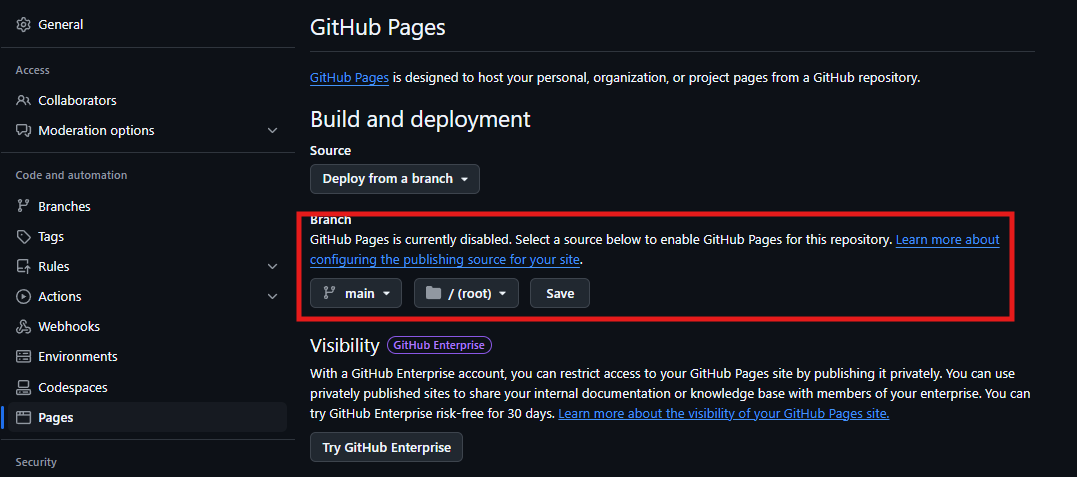Click the Environments server icon
The image size is (1077, 477).
point(23,357)
